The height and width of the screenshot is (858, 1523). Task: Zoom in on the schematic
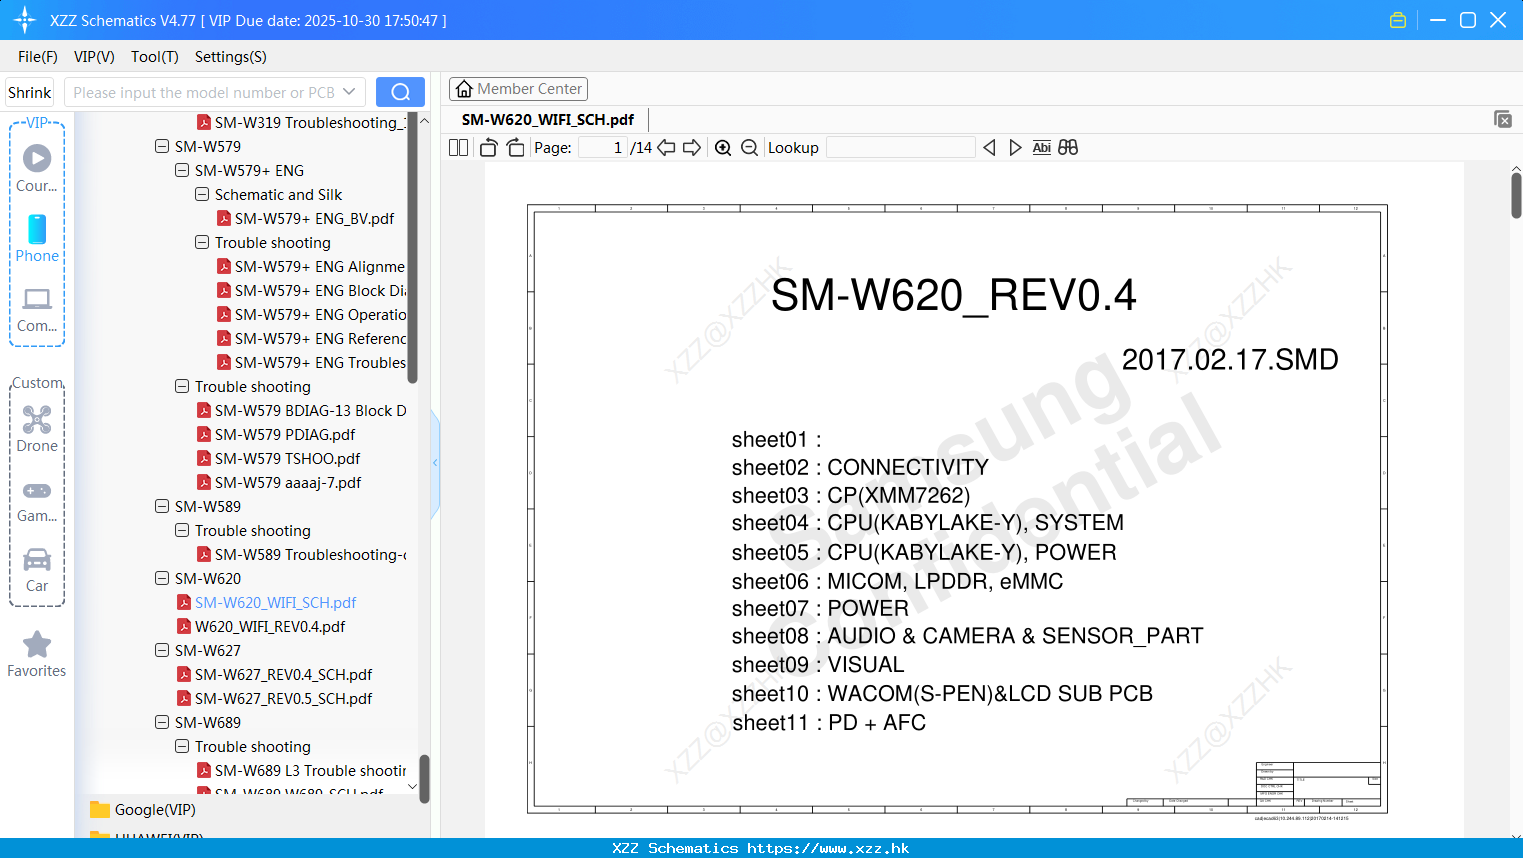pos(723,148)
